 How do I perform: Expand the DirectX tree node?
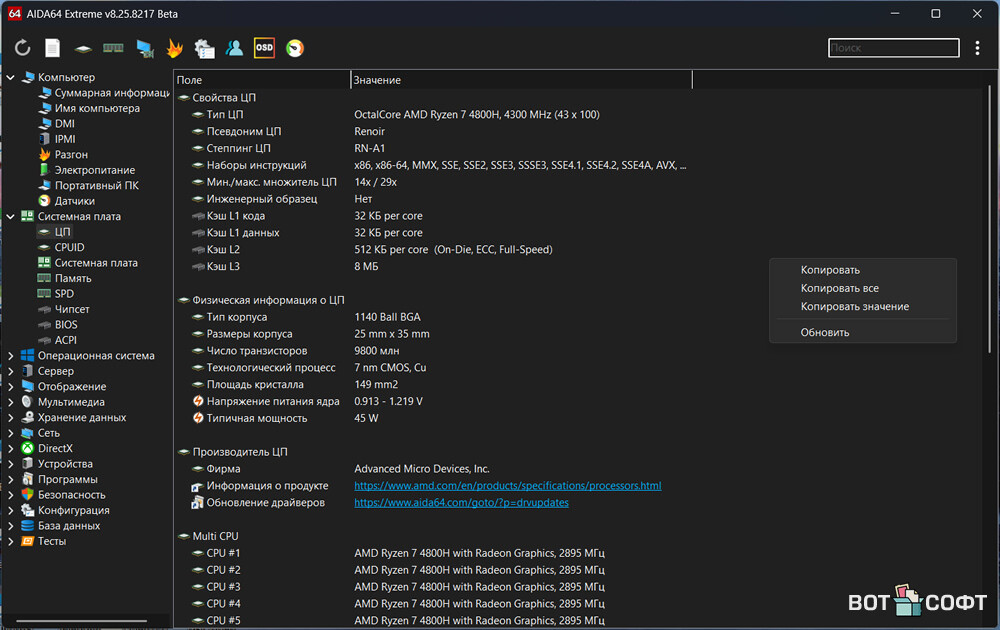point(11,449)
